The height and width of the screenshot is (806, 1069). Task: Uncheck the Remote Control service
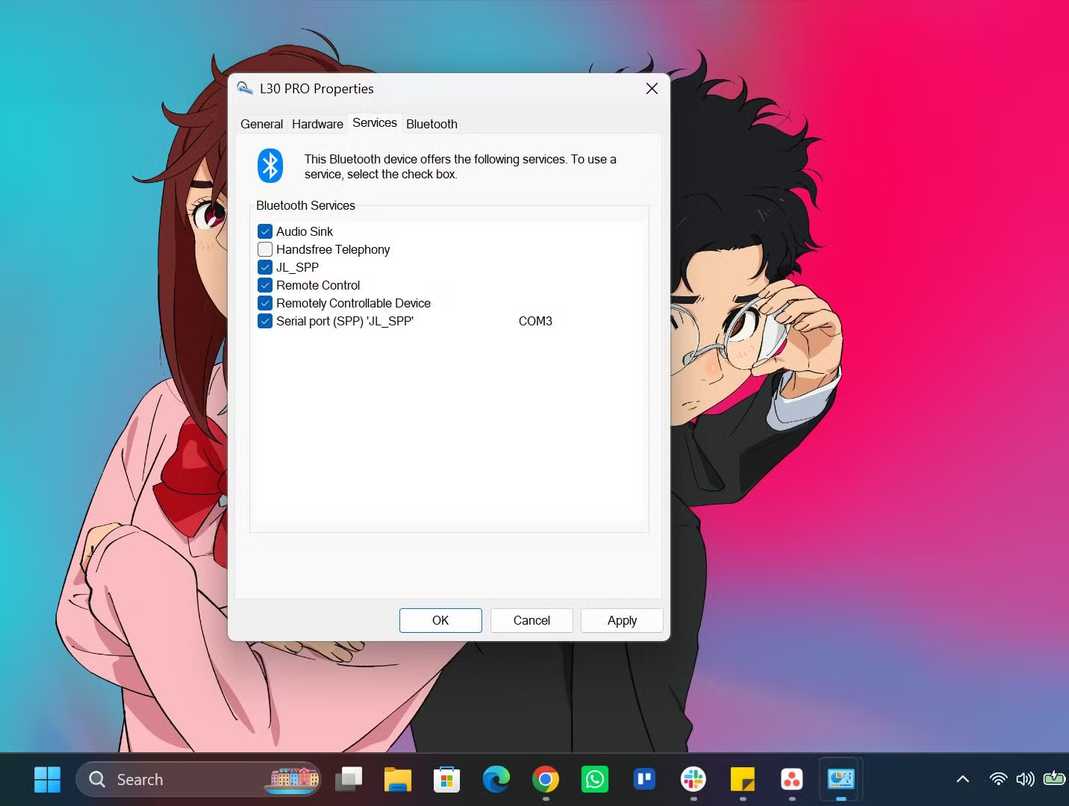[x=265, y=285]
